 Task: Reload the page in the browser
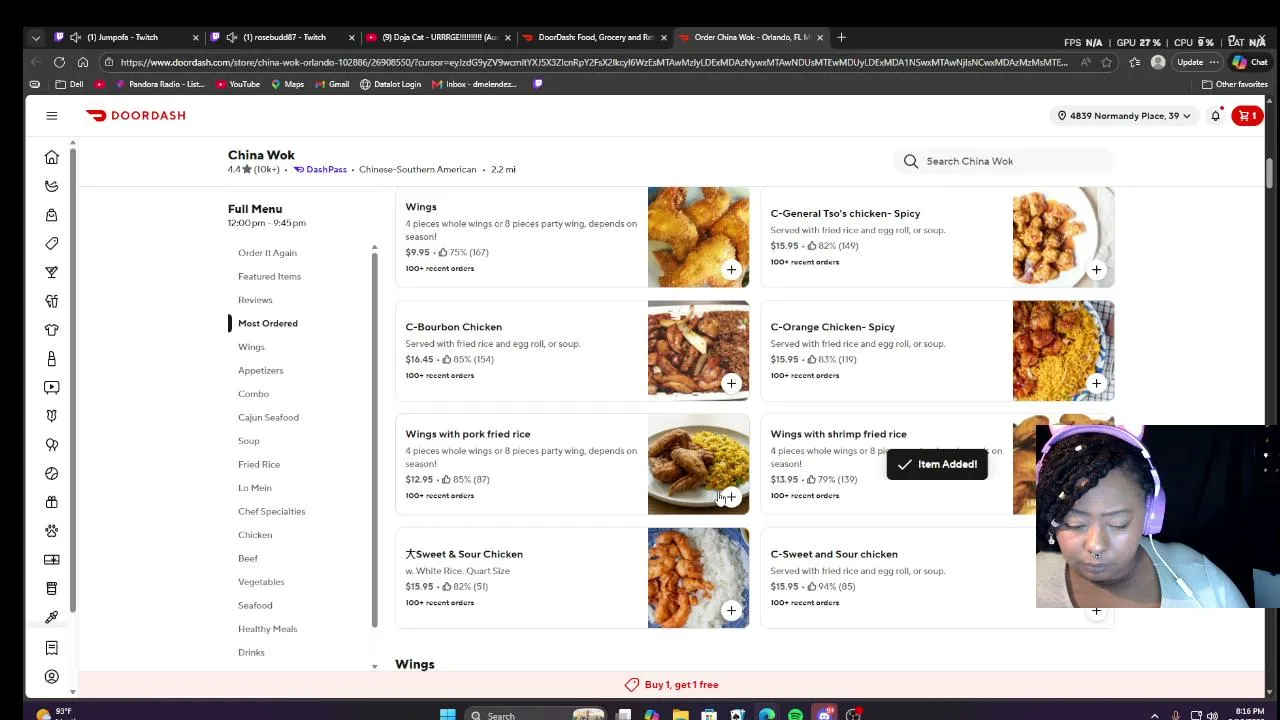click(x=60, y=62)
